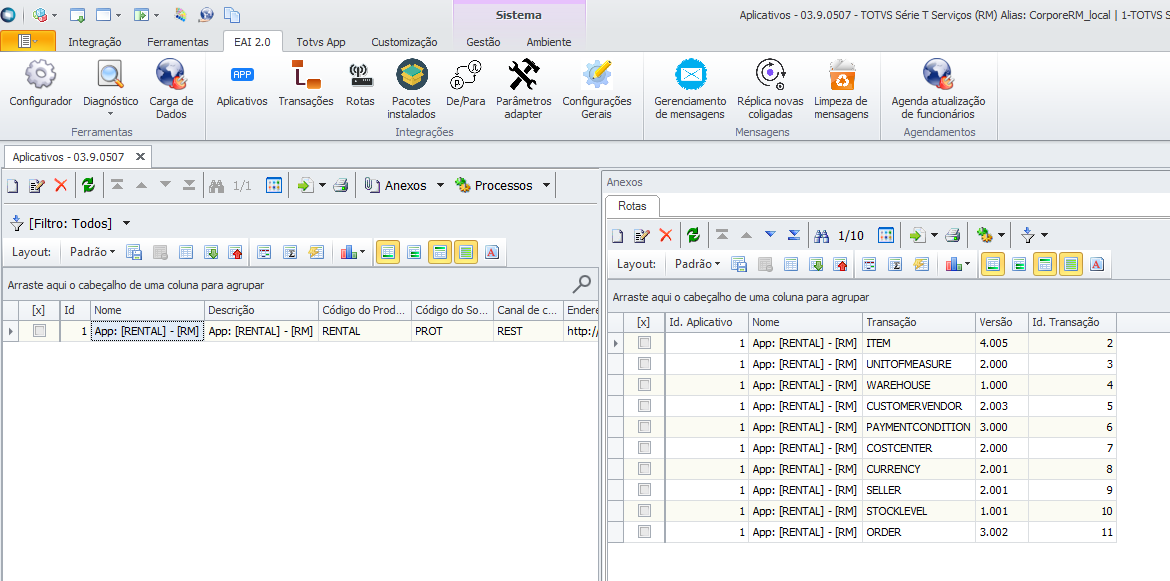Viewport: 1170px width, 581px height.
Task: Click the binoculars search icon in Aplicativos toolbar
Action: [216, 186]
